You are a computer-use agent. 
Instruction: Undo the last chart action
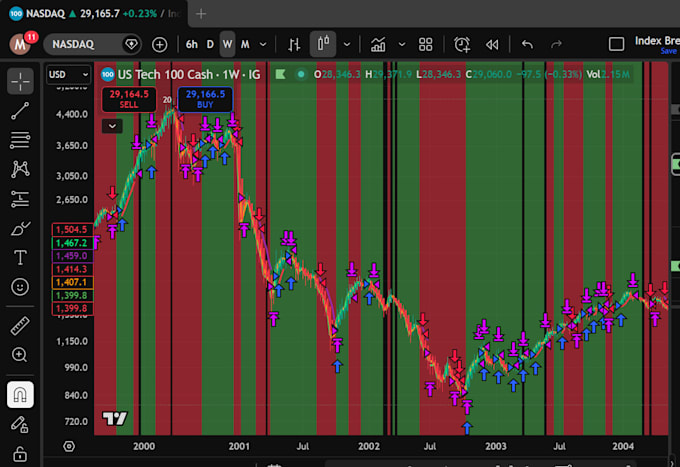(x=527, y=44)
